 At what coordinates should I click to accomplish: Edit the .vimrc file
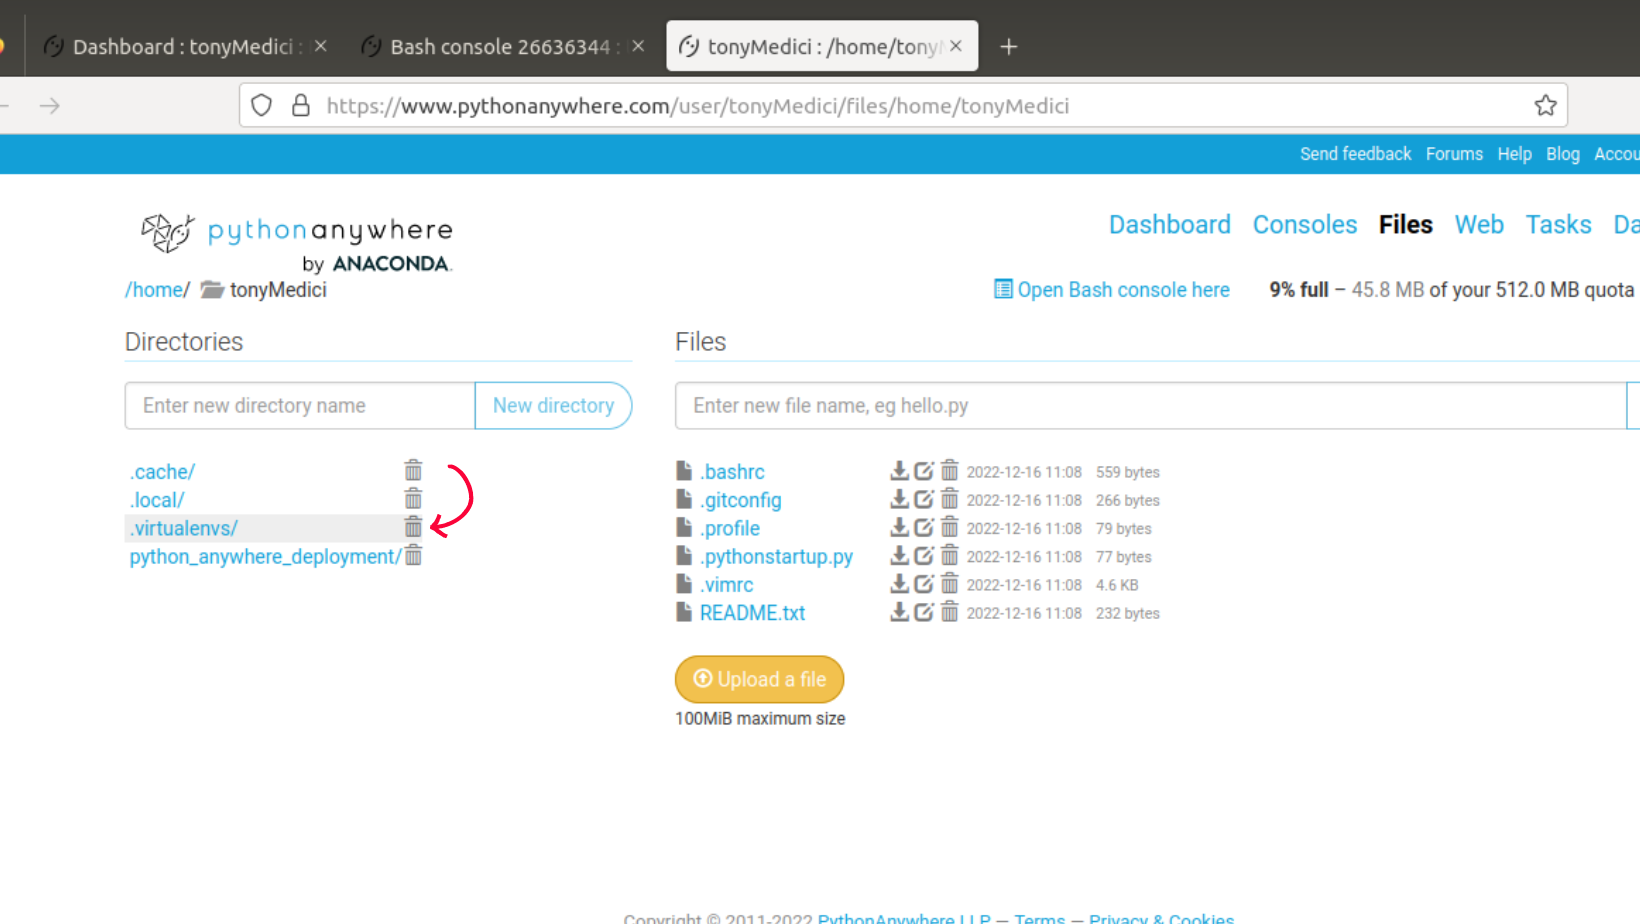(924, 583)
